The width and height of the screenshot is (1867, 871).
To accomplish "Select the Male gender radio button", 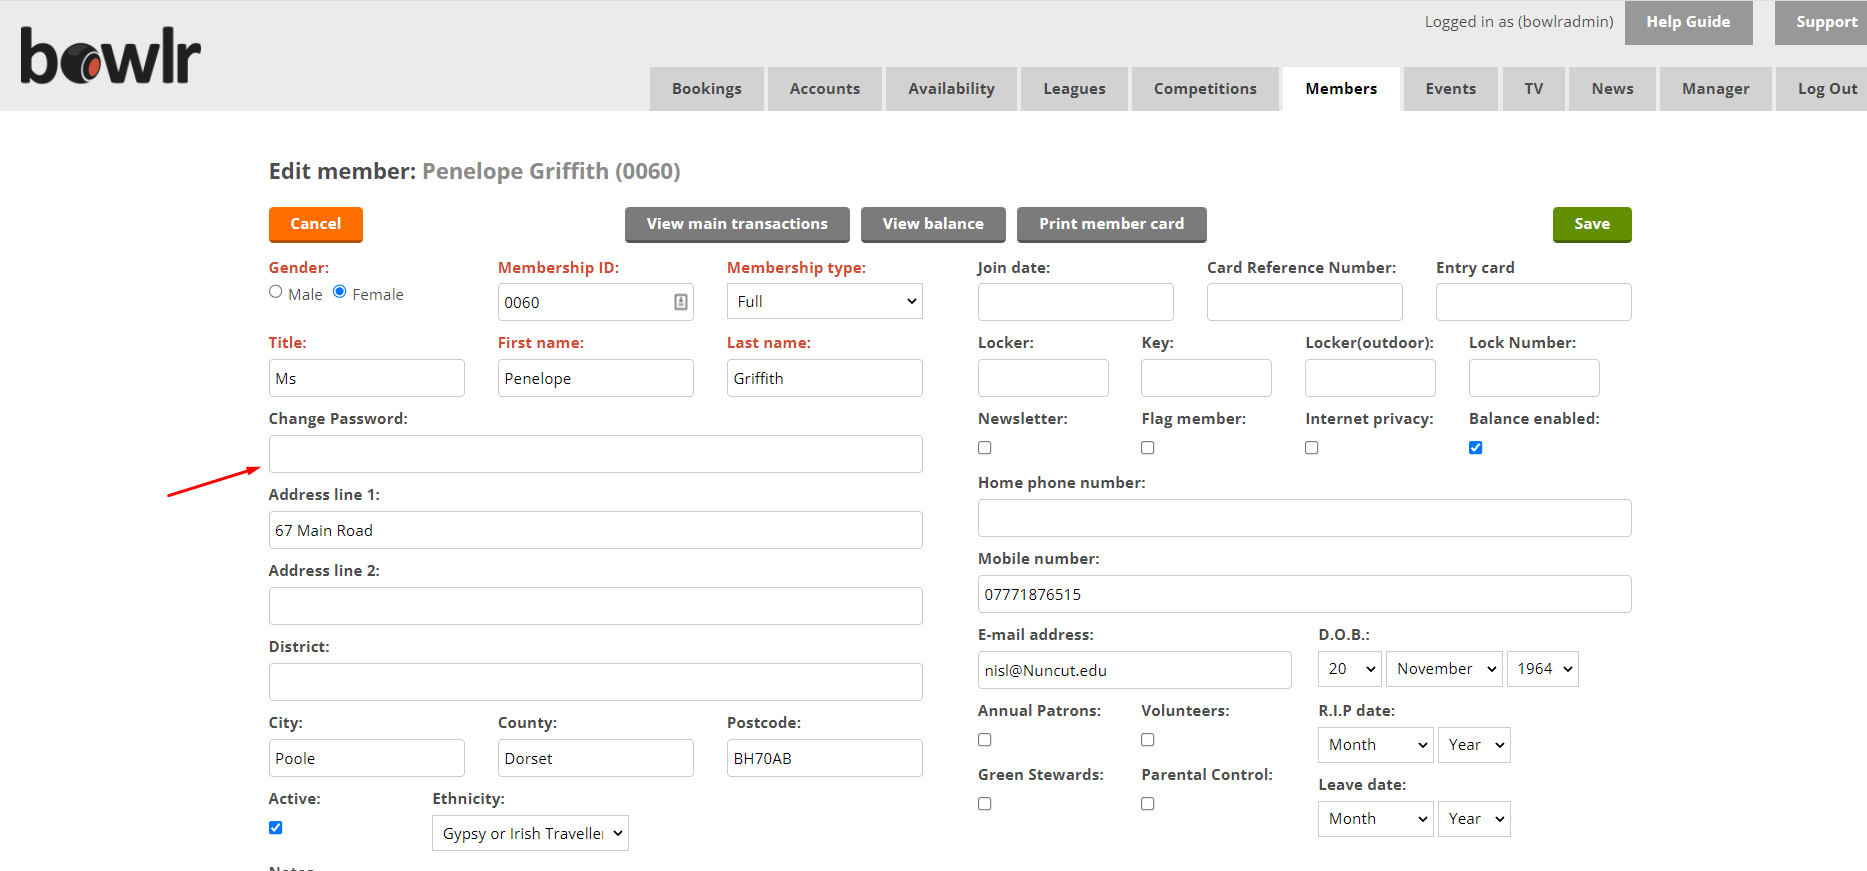I will point(276,292).
